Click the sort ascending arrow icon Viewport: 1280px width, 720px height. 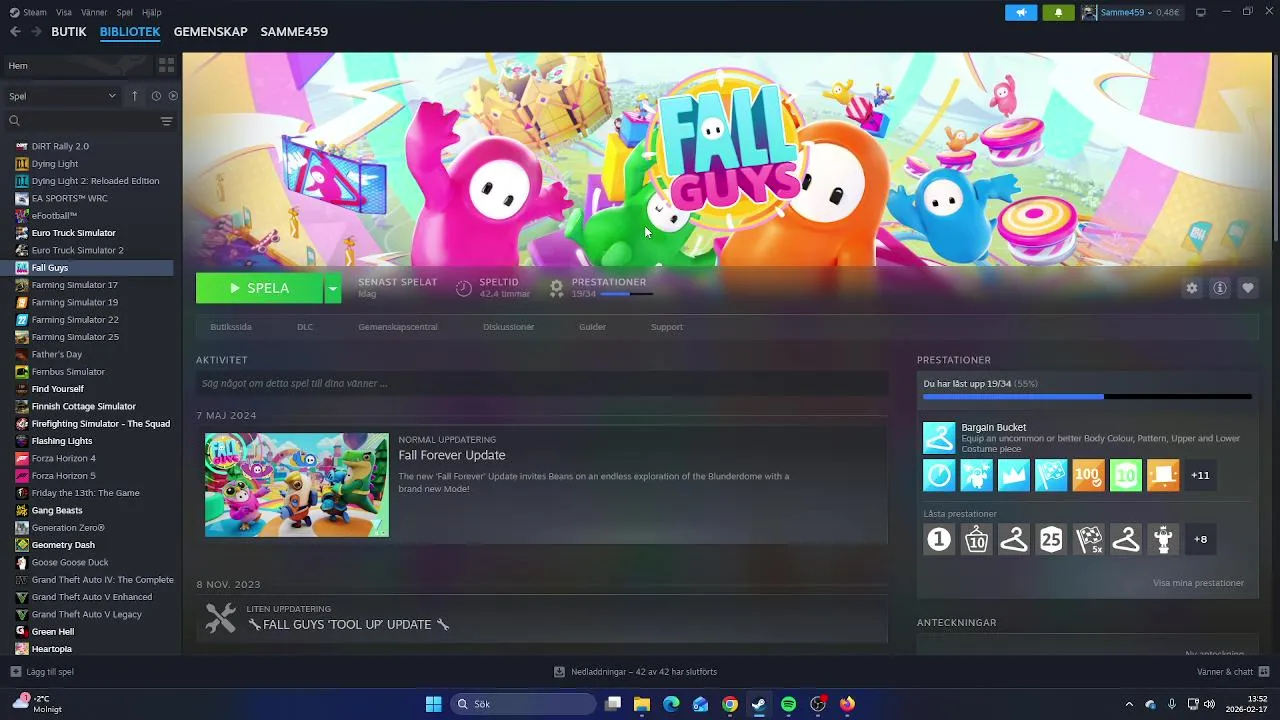point(135,96)
